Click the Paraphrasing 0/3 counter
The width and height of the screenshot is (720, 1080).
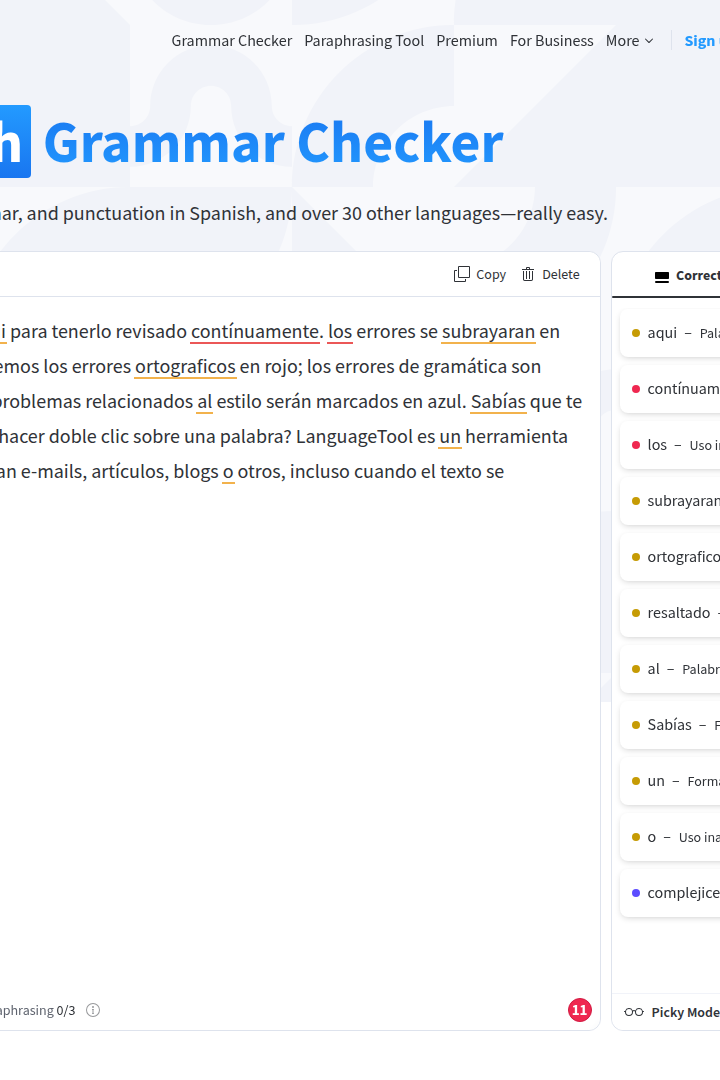38,1010
